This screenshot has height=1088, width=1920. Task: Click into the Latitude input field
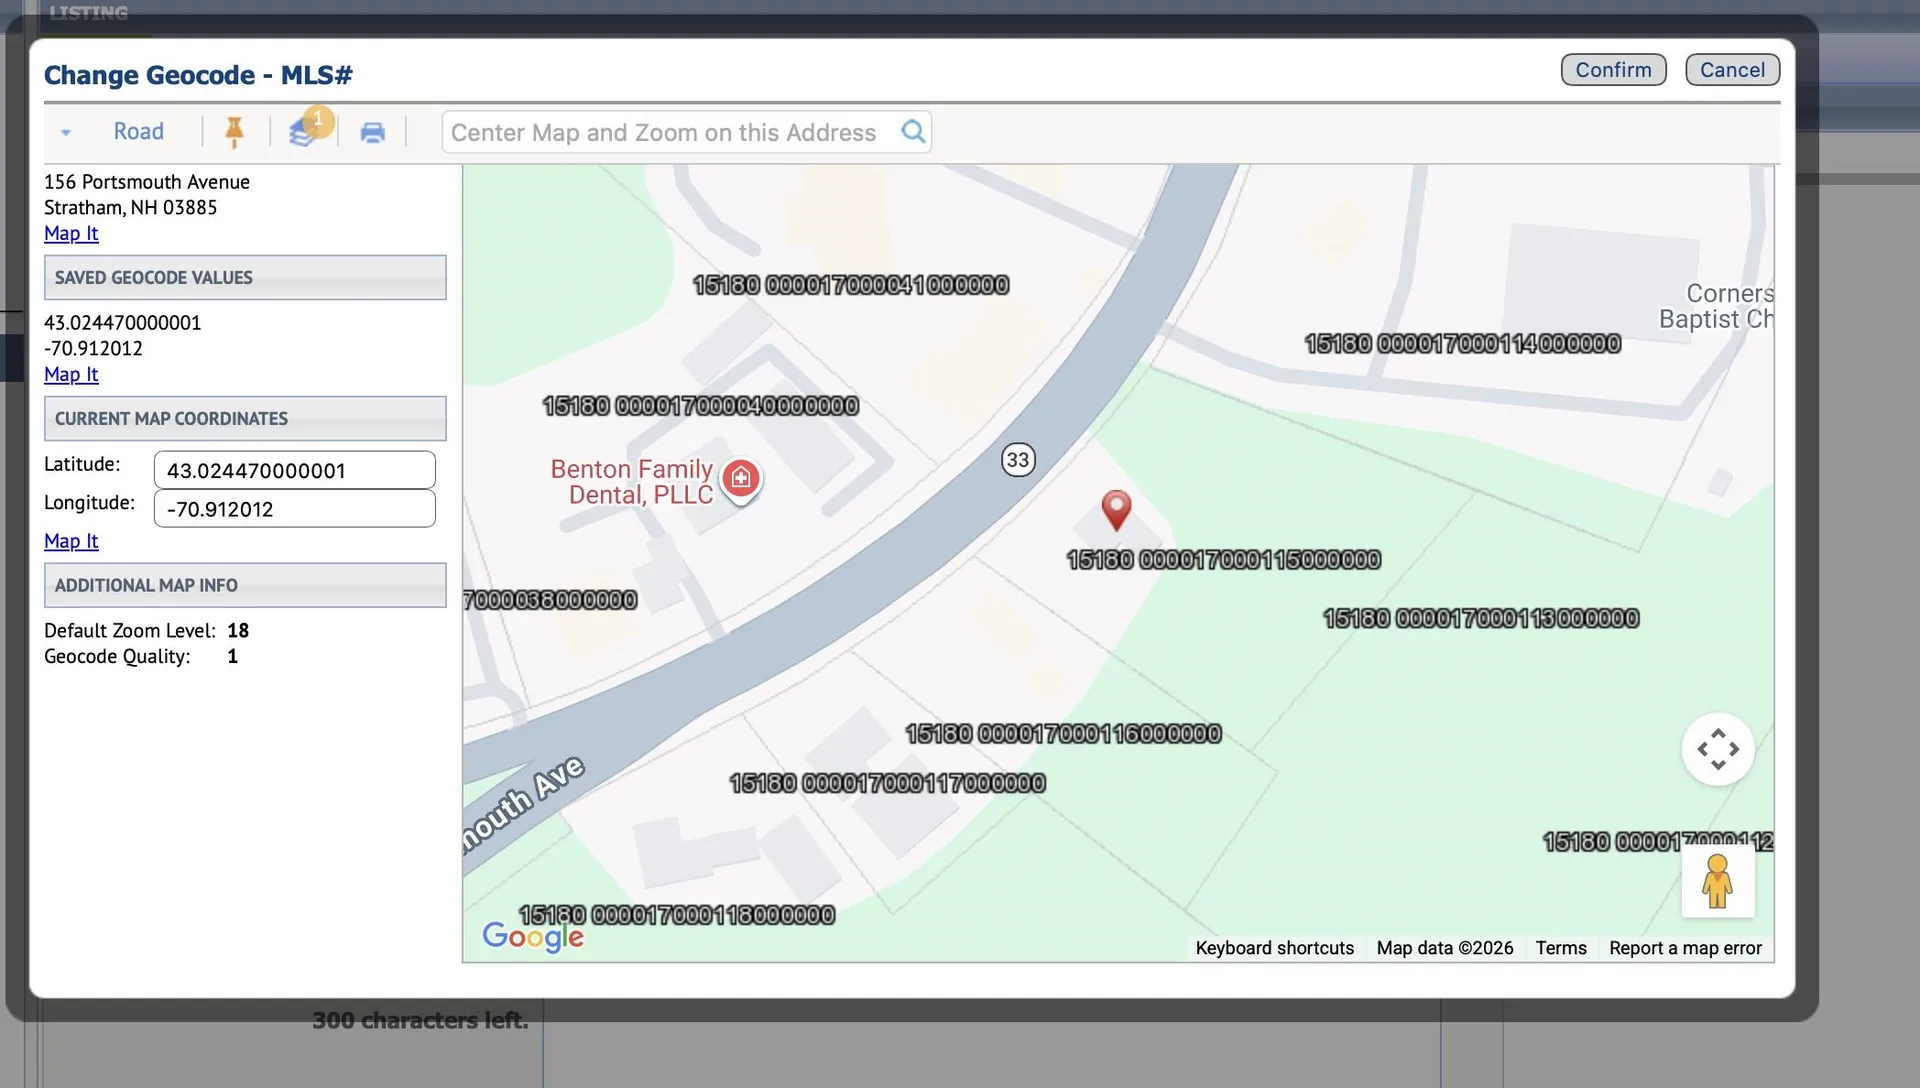pos(295,470)
